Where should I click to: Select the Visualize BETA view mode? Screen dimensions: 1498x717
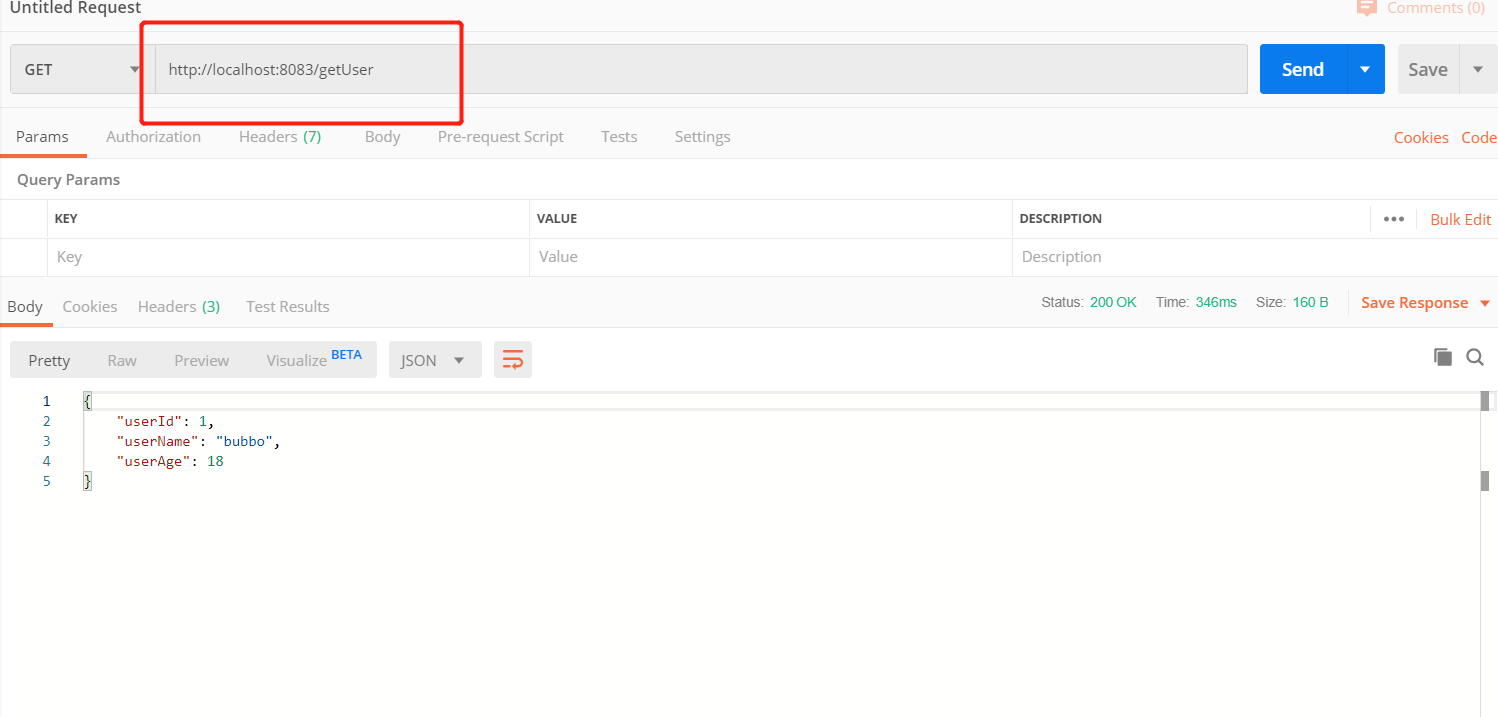(314, 359)
